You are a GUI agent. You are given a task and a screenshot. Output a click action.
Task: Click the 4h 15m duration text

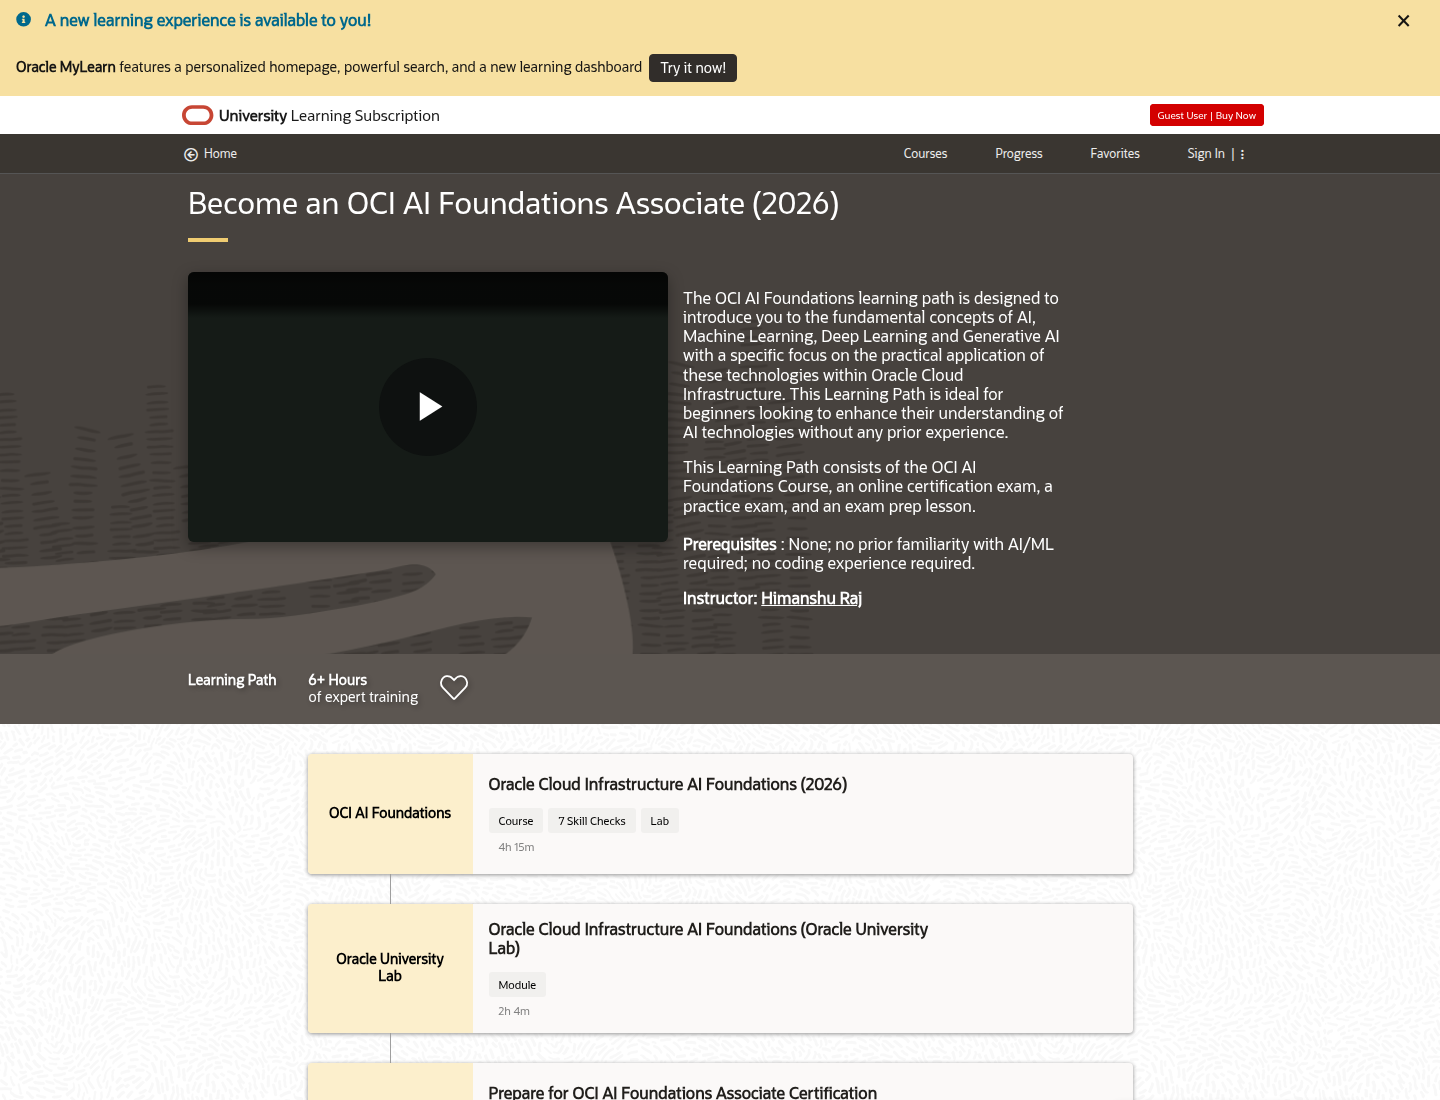click(x=516, y=847)
